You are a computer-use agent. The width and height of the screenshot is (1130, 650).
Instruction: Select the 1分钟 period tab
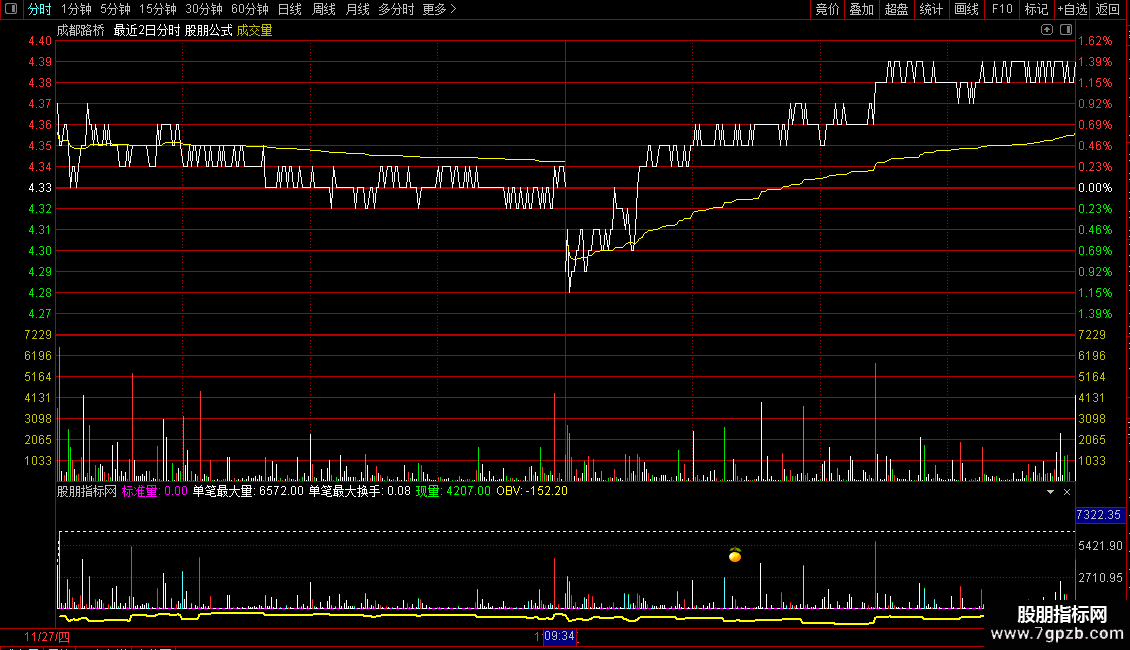click(76, 9)
